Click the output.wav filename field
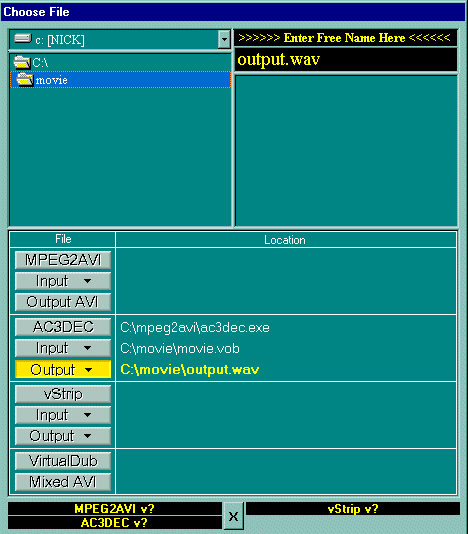Screen dimensions: 468x534 click(x=346, y=60)
